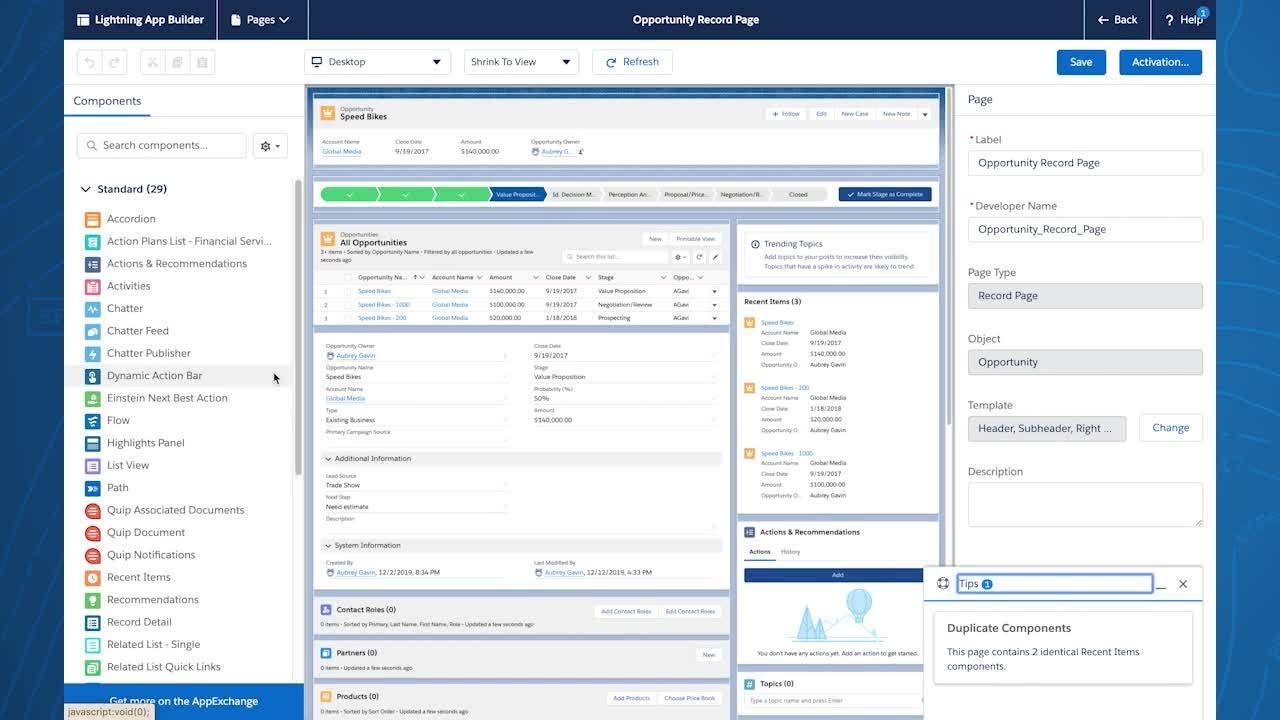Click the Cut scissors icon

153,62
